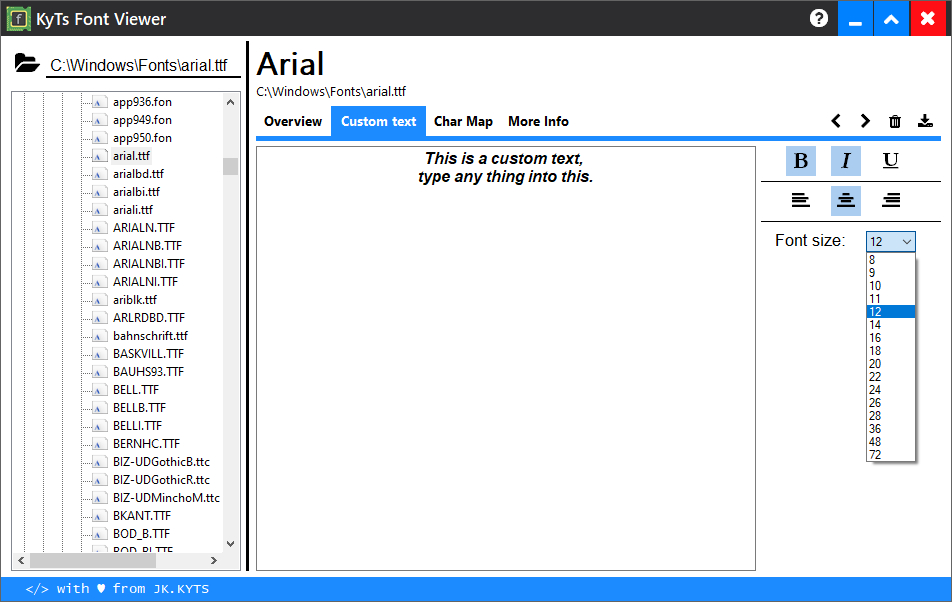Click file tree scroll up arrow

pos(230,102)
